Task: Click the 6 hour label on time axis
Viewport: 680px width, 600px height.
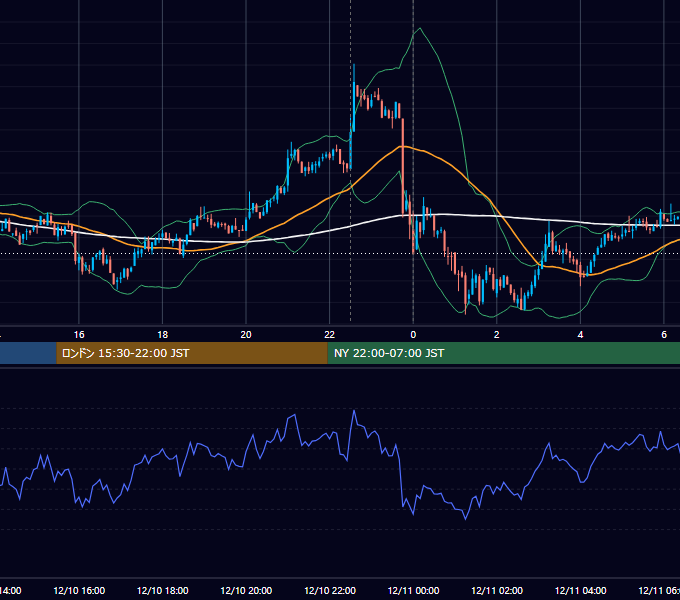Action: [x=664, y=335]
